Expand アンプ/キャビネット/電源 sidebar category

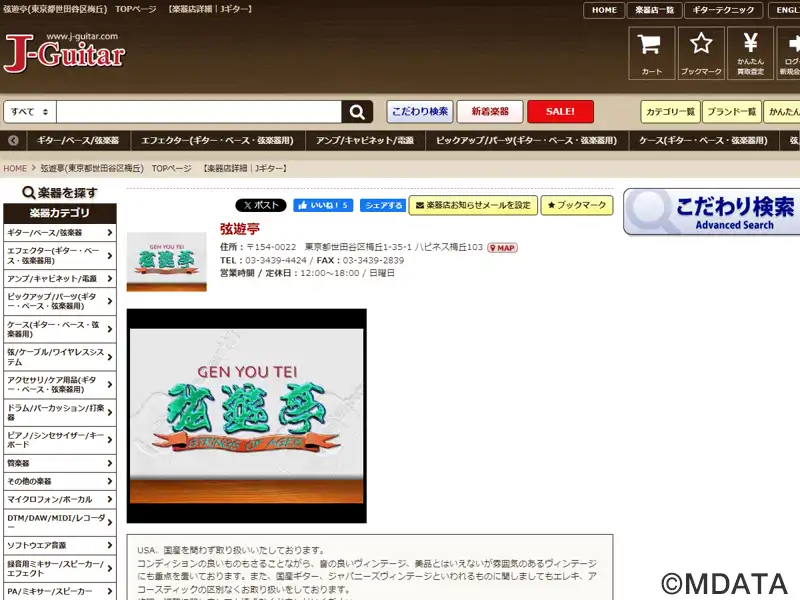[60, 279]
